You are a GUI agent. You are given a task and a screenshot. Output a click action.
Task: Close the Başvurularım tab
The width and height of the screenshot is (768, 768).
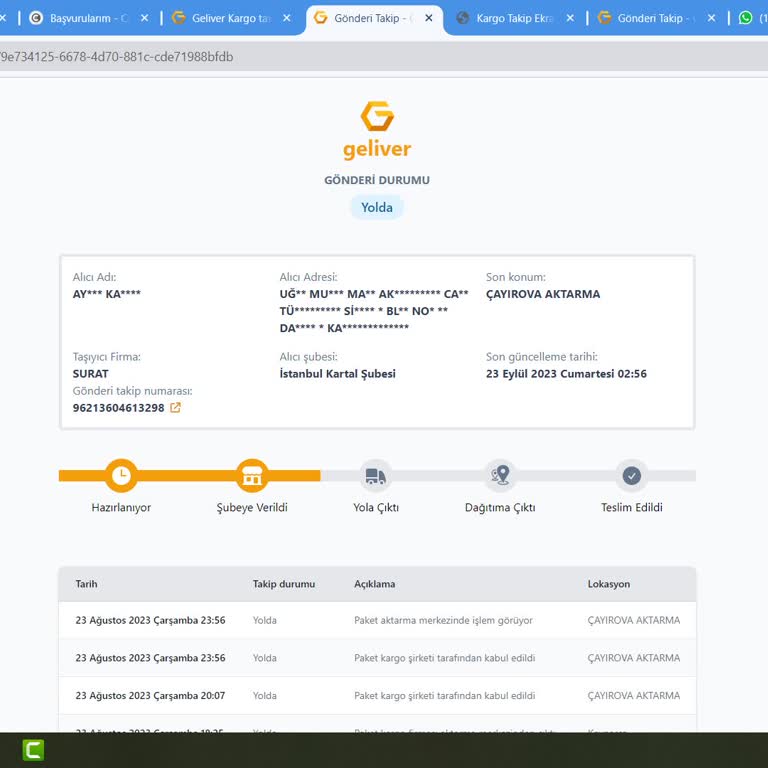pyautogui.click(x=144, y=18)
